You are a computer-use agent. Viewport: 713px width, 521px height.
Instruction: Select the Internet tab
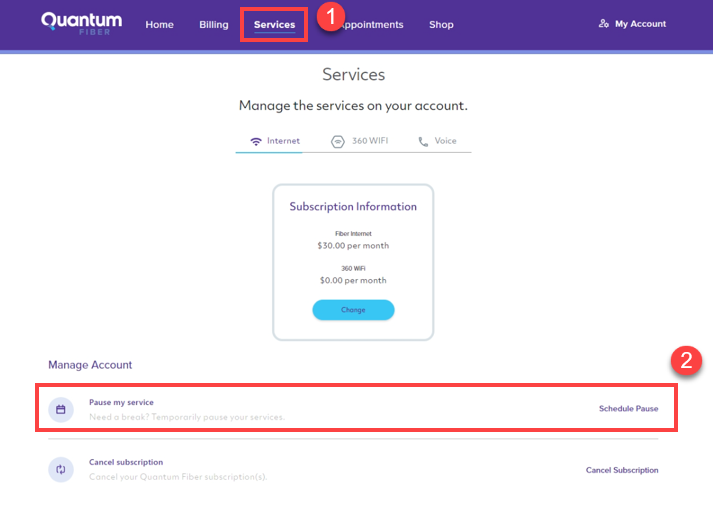coord(275,141)
